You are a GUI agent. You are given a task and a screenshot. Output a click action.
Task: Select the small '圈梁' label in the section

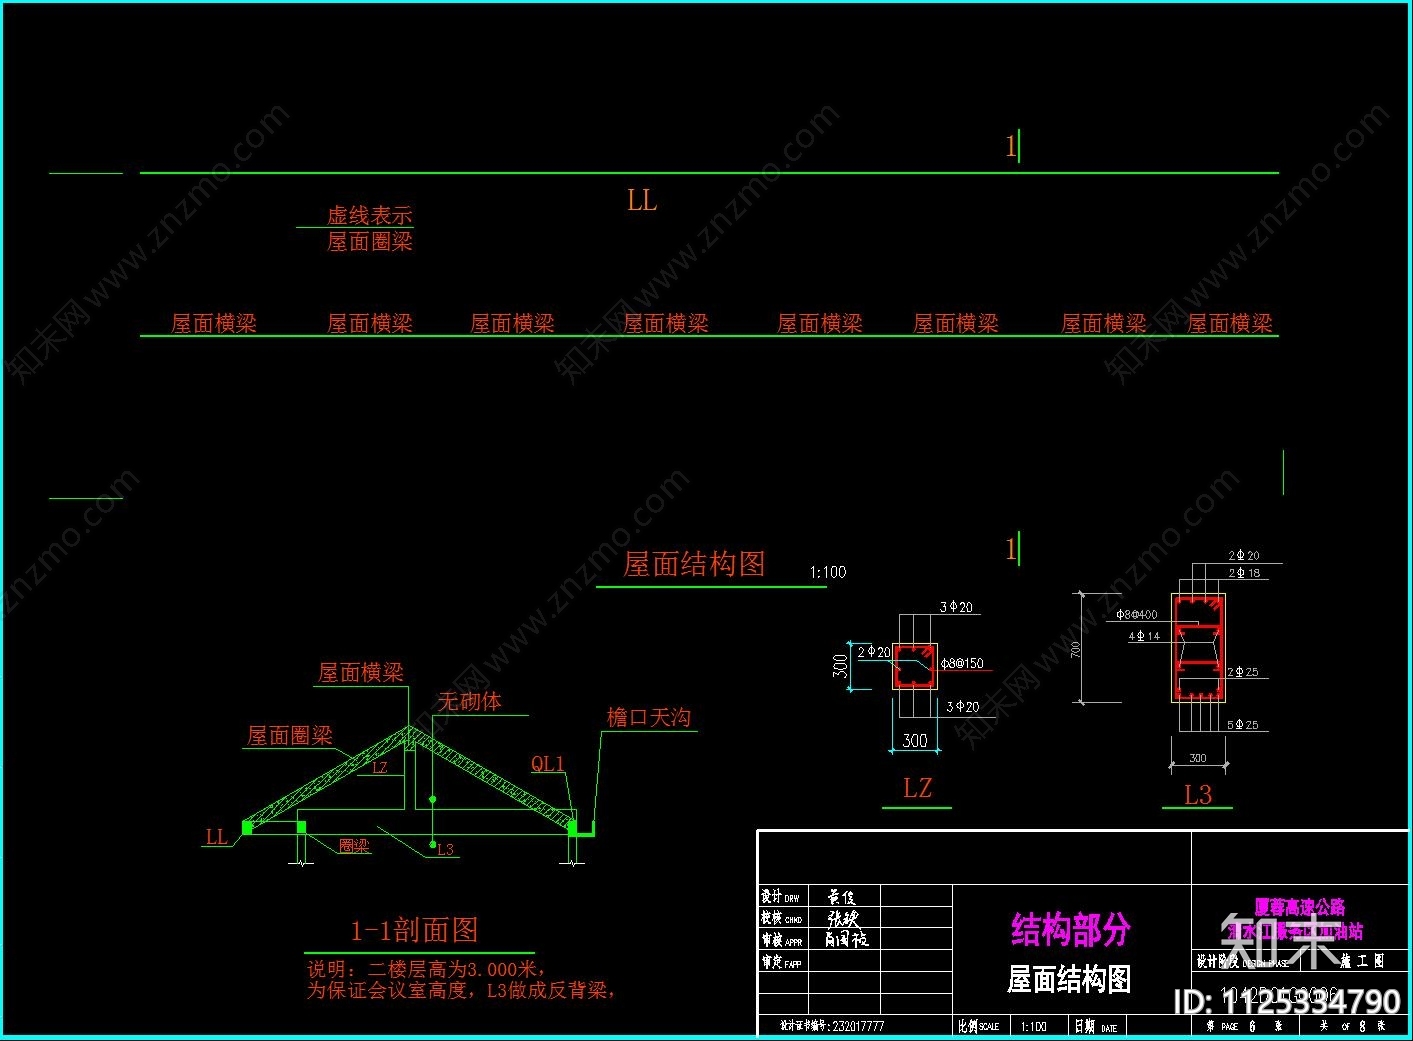click(x=354, y=846)
